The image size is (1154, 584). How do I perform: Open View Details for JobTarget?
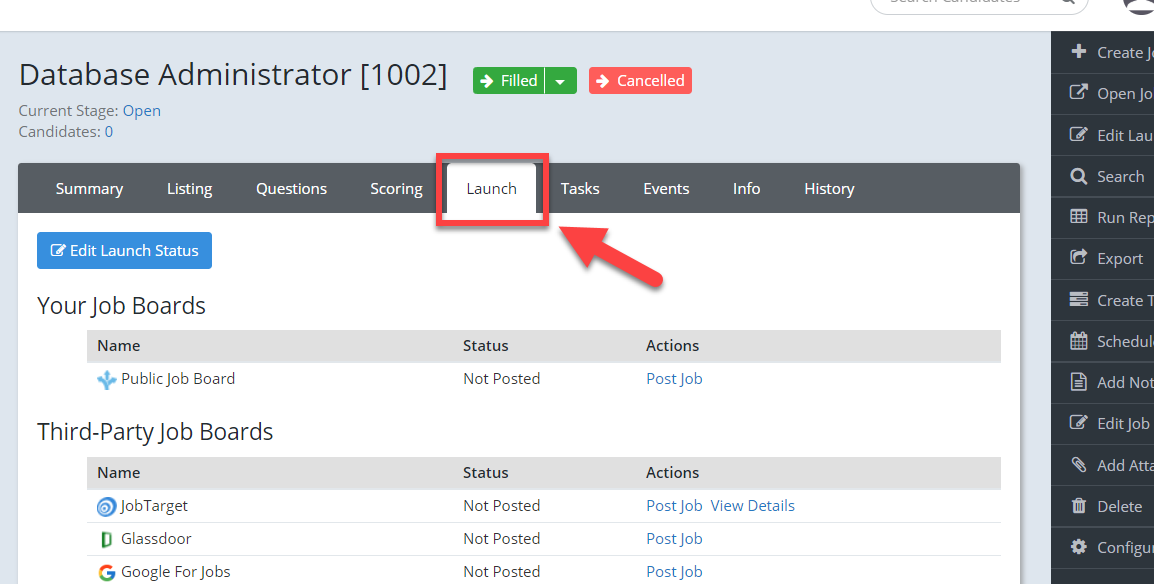[x=752, y=506]
